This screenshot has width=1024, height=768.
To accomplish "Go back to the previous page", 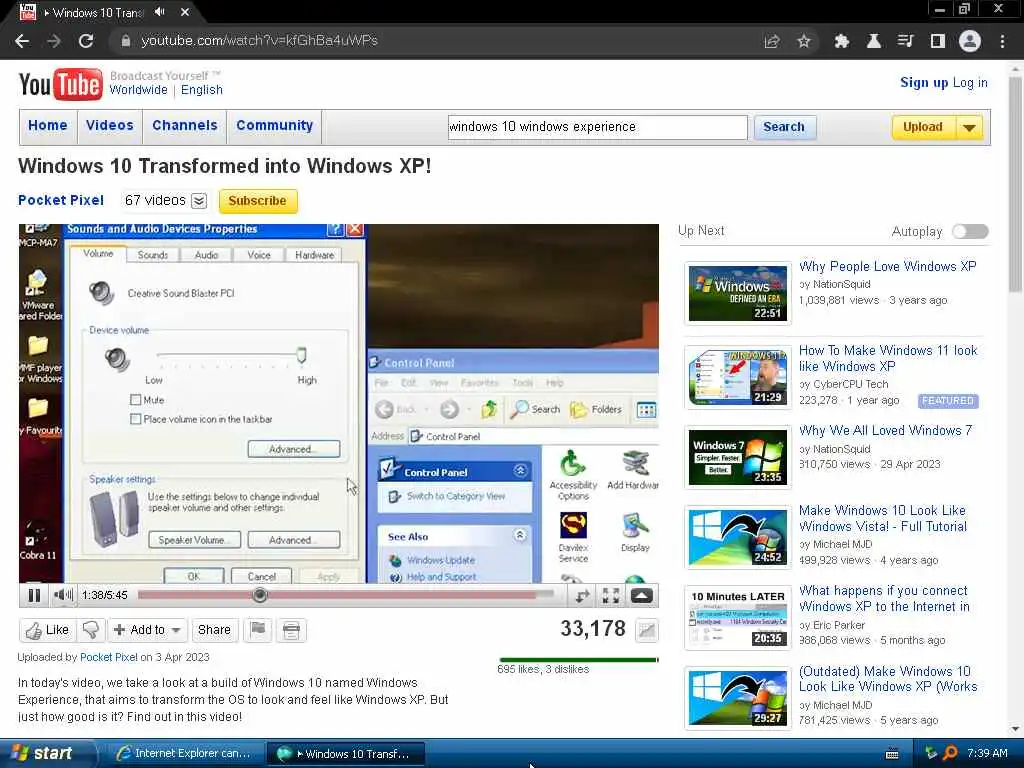I will (x=22, y=41).
